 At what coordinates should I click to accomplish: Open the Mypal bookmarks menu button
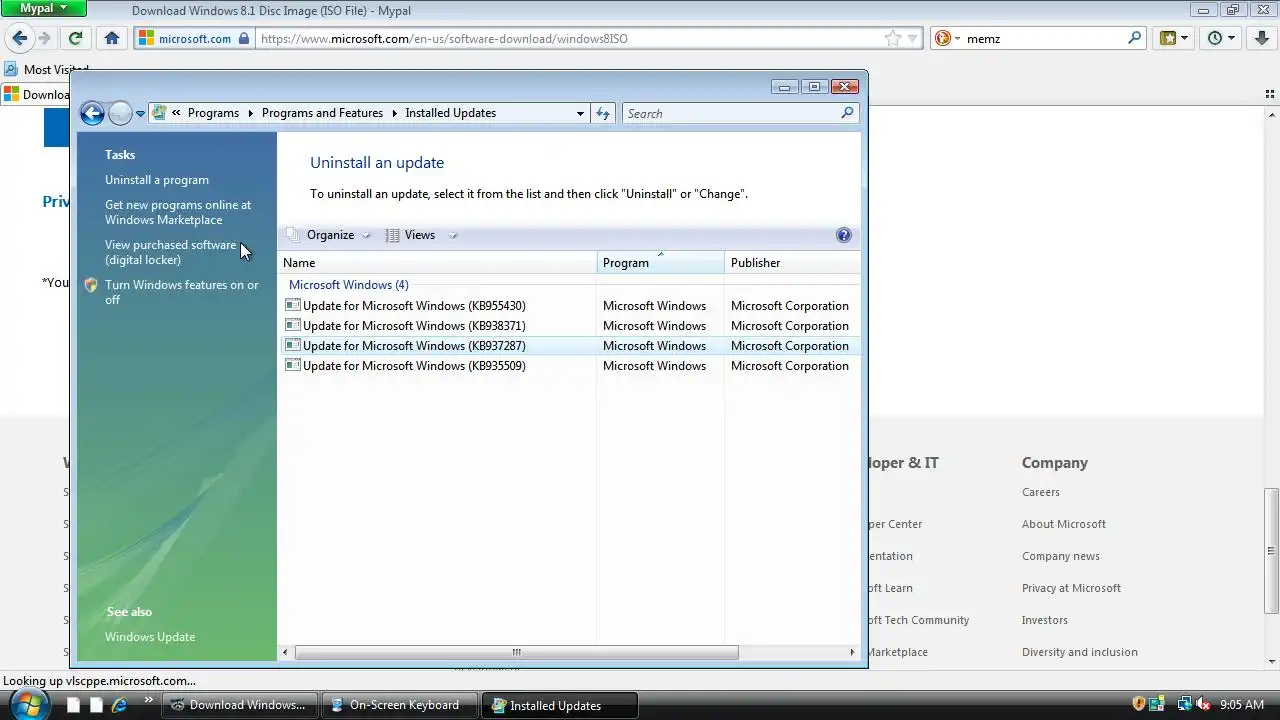pyautogui.click(x=1173, y=38)
